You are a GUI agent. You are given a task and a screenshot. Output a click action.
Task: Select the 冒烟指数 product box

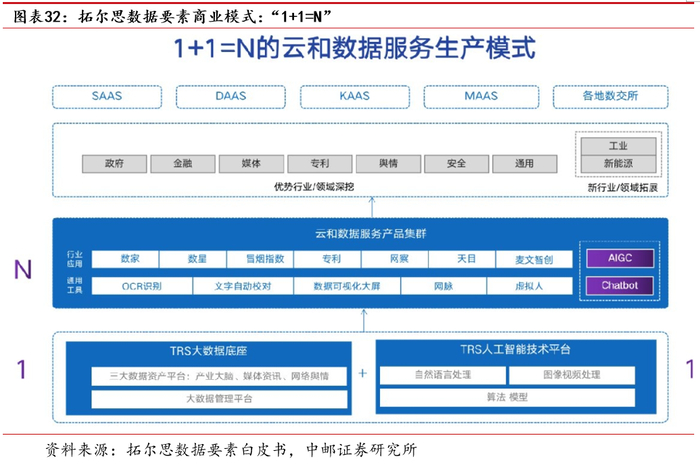click(260, 259)
